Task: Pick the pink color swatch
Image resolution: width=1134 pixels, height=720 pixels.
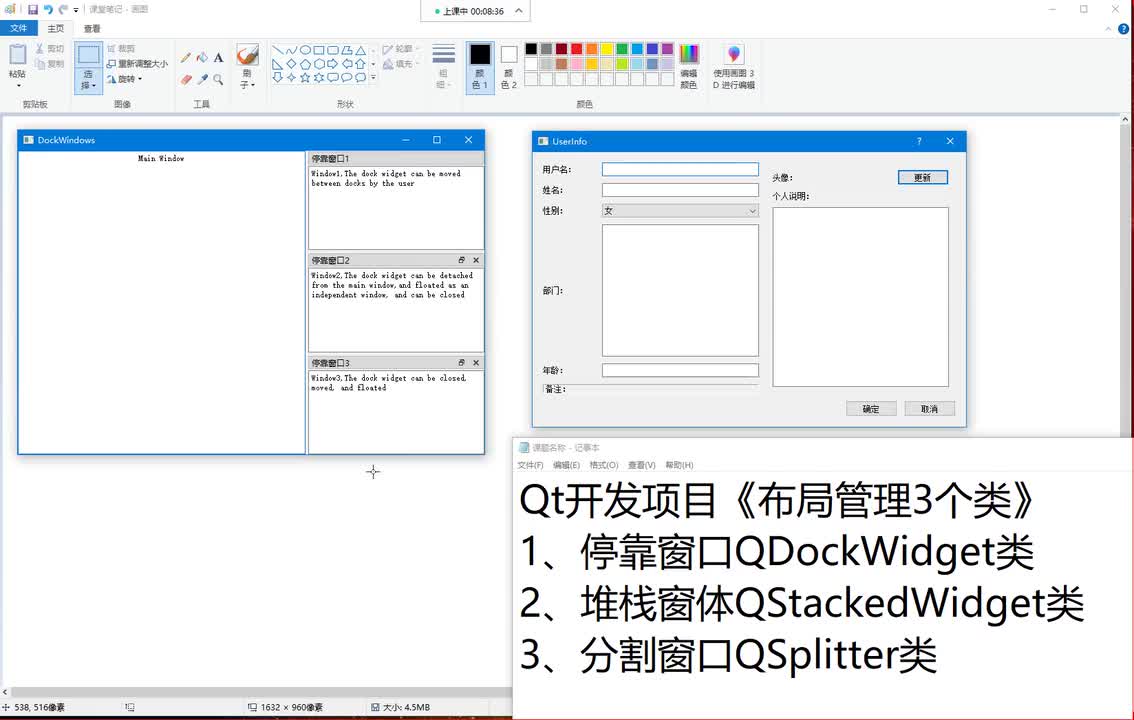Action: [576, 64]
